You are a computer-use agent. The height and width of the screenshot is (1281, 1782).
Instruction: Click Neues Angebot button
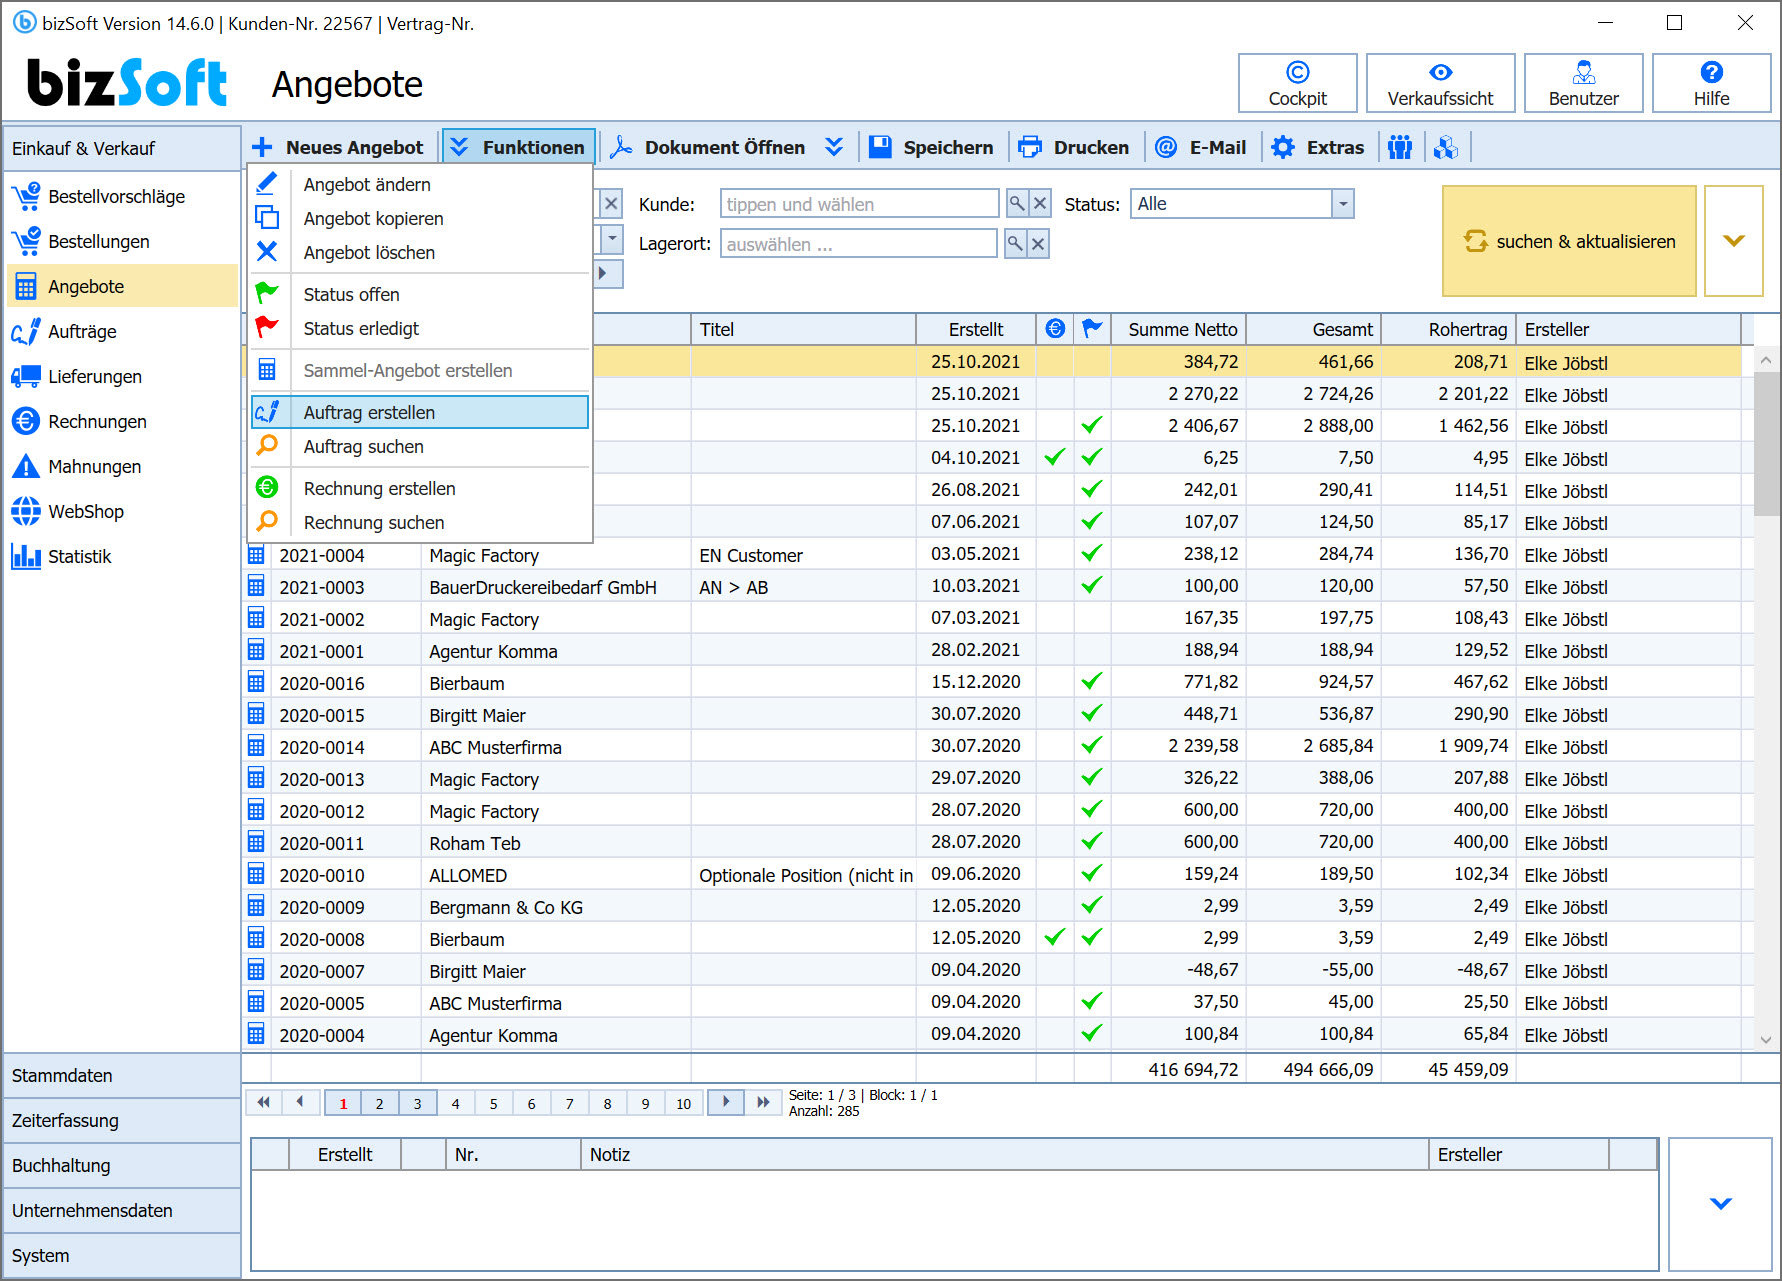pyautogui.click(x=338, y=147)
